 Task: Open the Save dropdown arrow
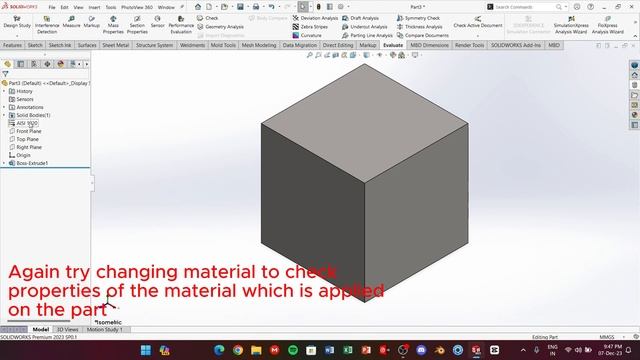(x=247, y=7)
